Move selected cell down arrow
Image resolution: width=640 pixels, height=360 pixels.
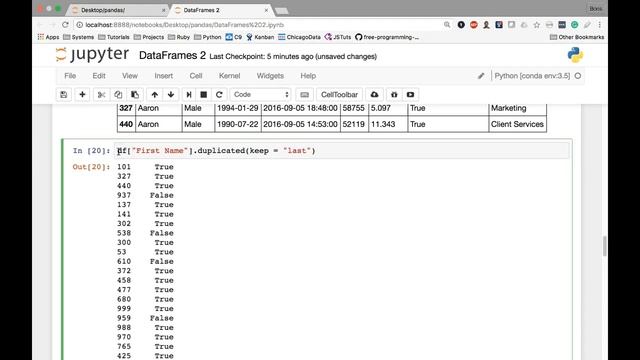pyautogui.click(x=171, y=95)
